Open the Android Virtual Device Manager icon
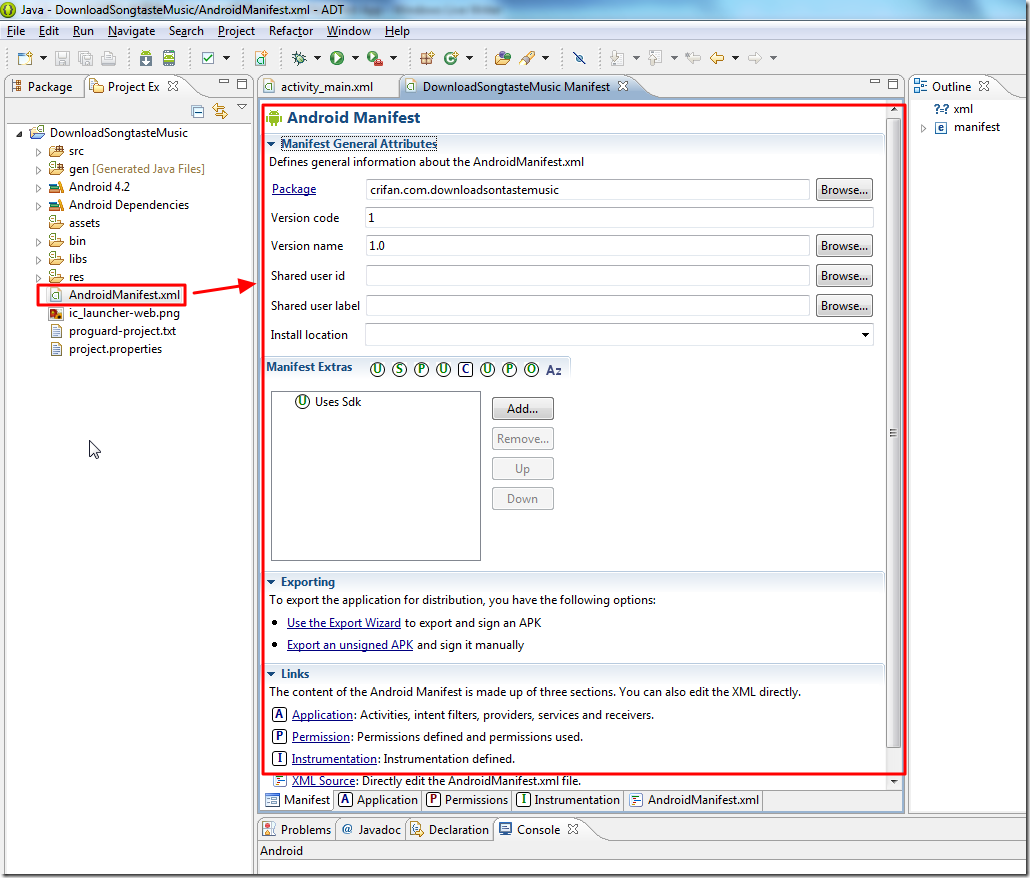This screenshot has height=878, width=1030. (x=169, y=58)
